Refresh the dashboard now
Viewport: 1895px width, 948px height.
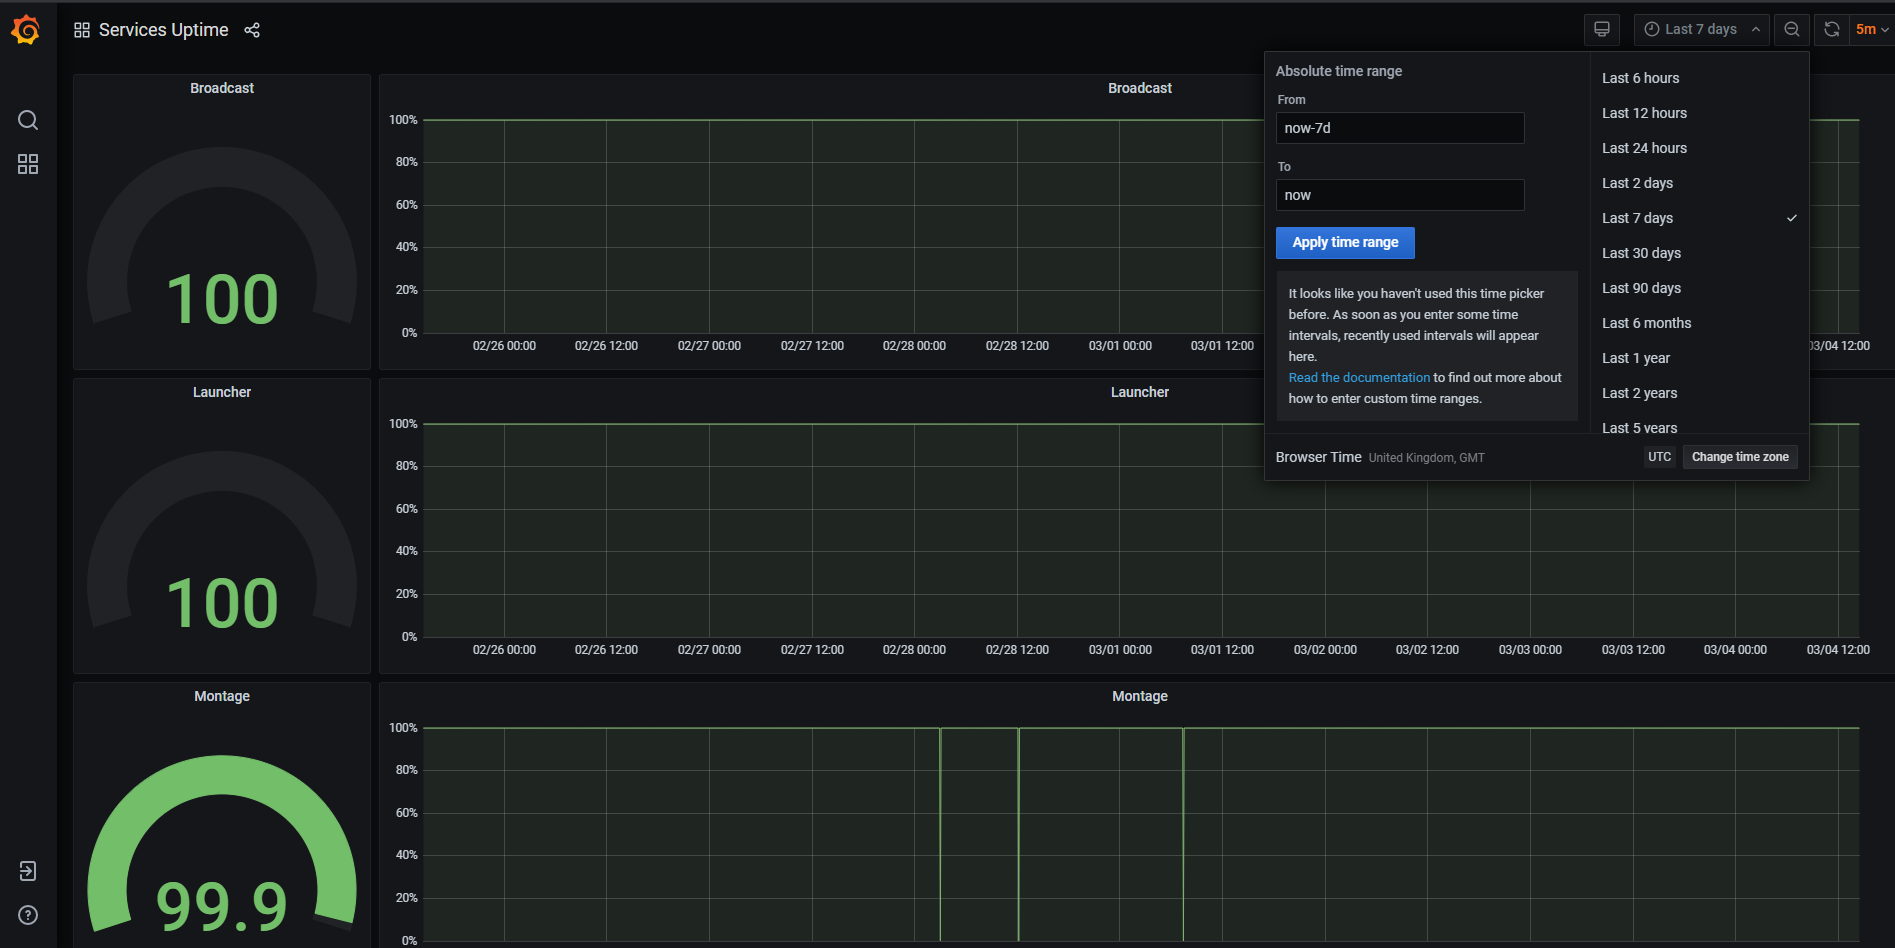[1832, 30]
